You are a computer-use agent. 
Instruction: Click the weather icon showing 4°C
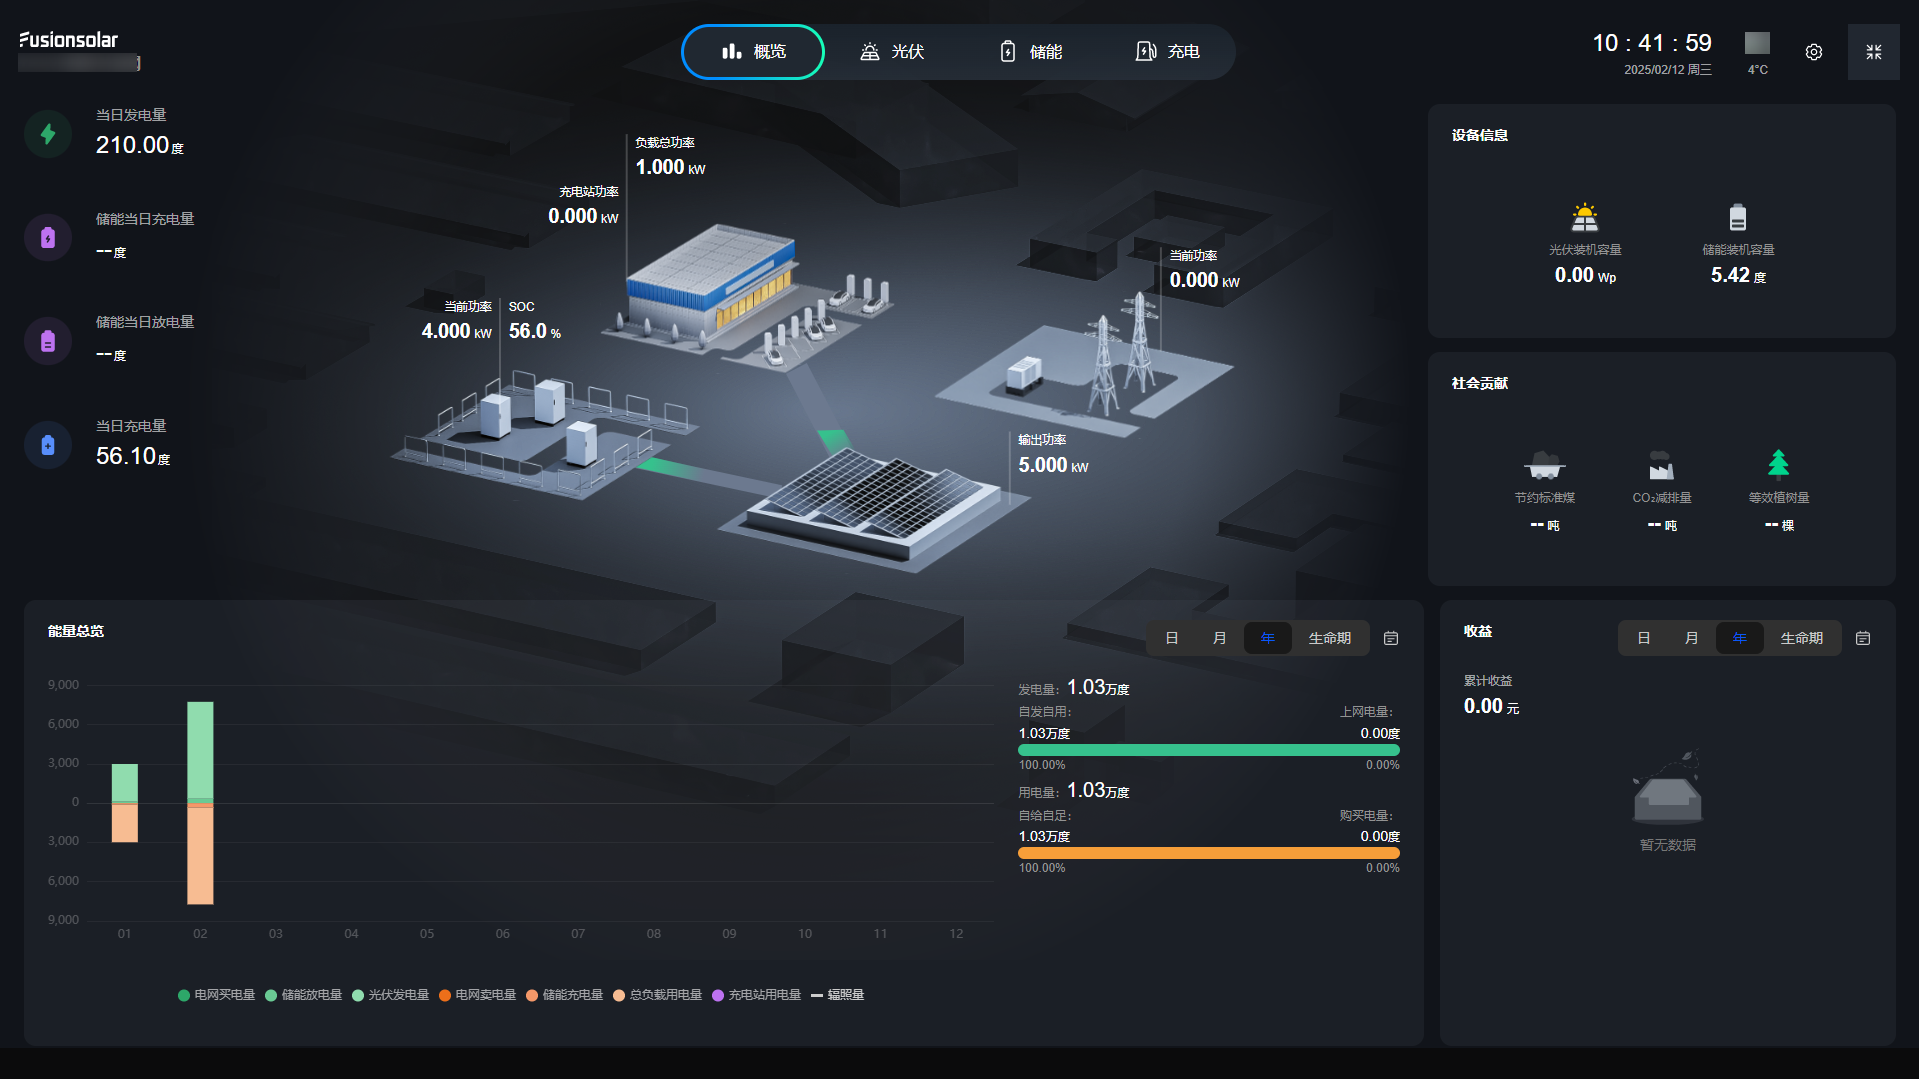coord(1756,44)
